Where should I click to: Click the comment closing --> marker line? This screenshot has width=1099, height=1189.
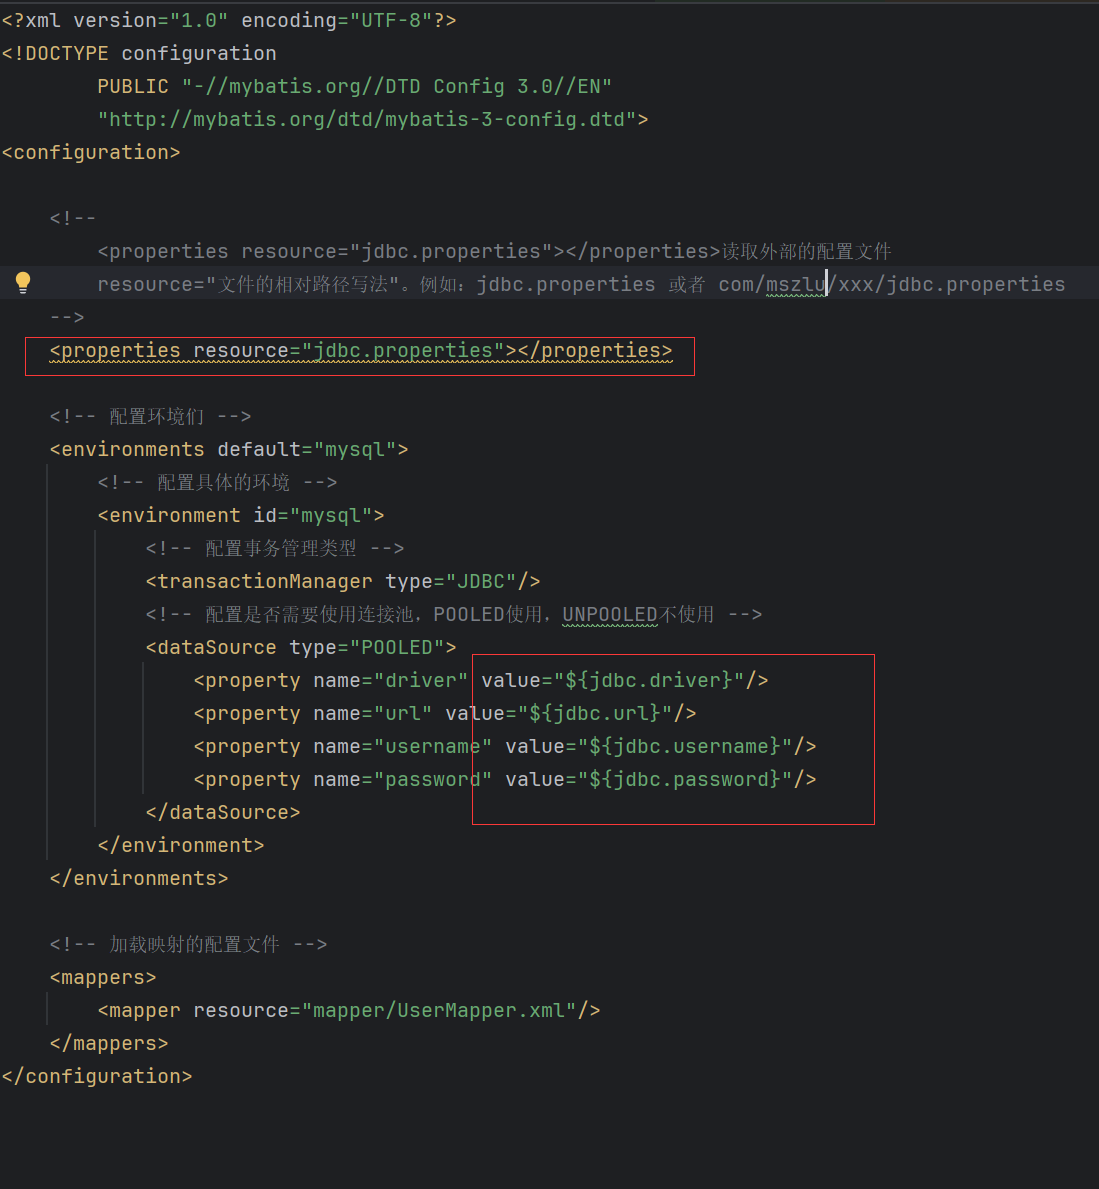point(67,317)
